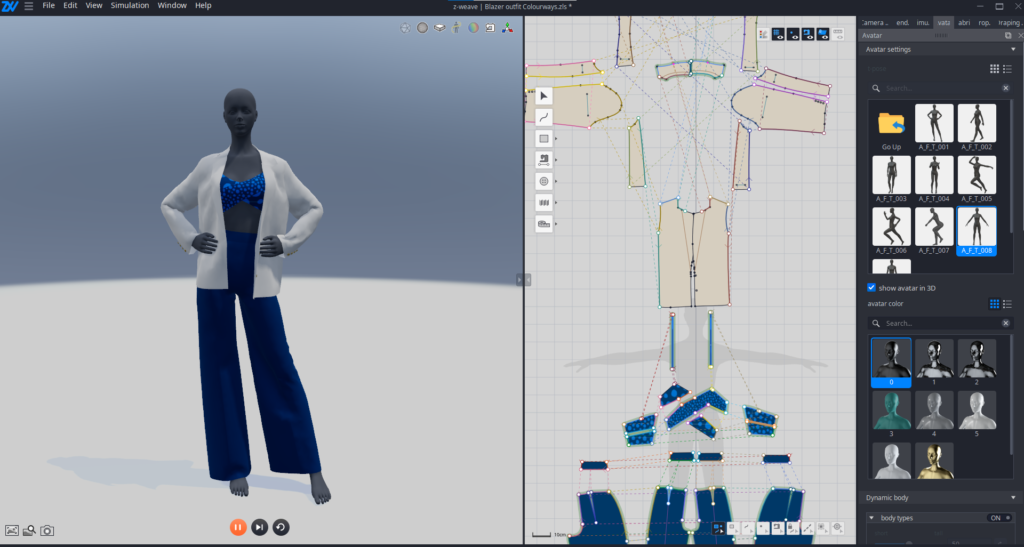The height and width of the screenshot is (547, 1024).
Task: Expand the rectangle tool submenu arrow
Action: coord(556,139)
